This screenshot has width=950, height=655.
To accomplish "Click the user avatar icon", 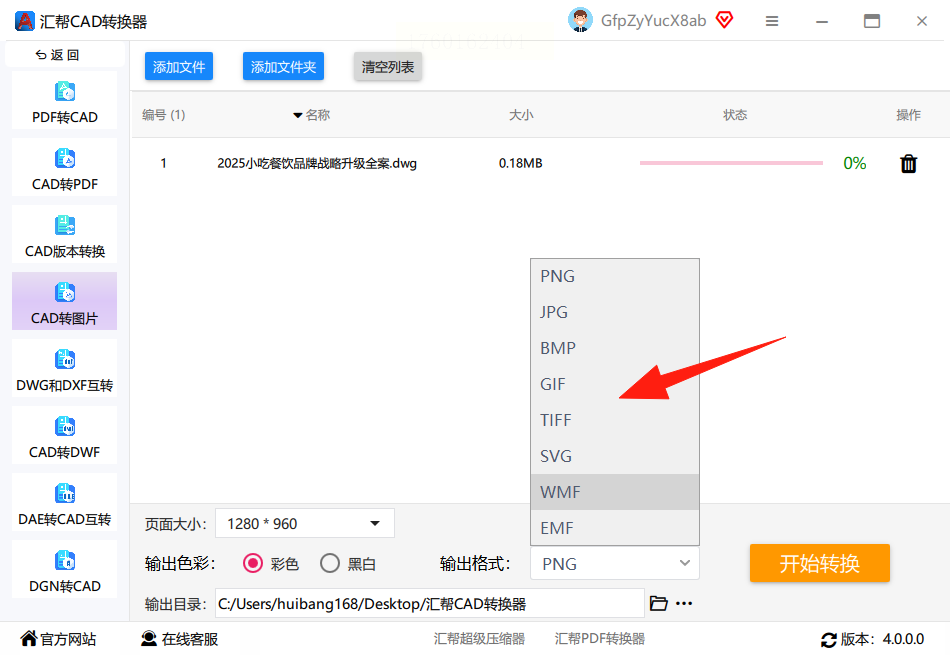I will click(580, 20).
